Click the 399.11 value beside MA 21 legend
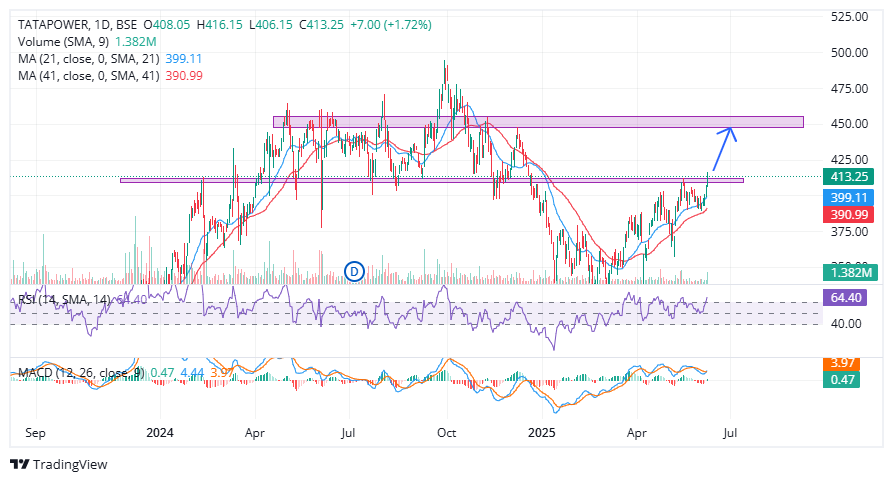This screenshot has width=893, height=482. click(183, 59)
